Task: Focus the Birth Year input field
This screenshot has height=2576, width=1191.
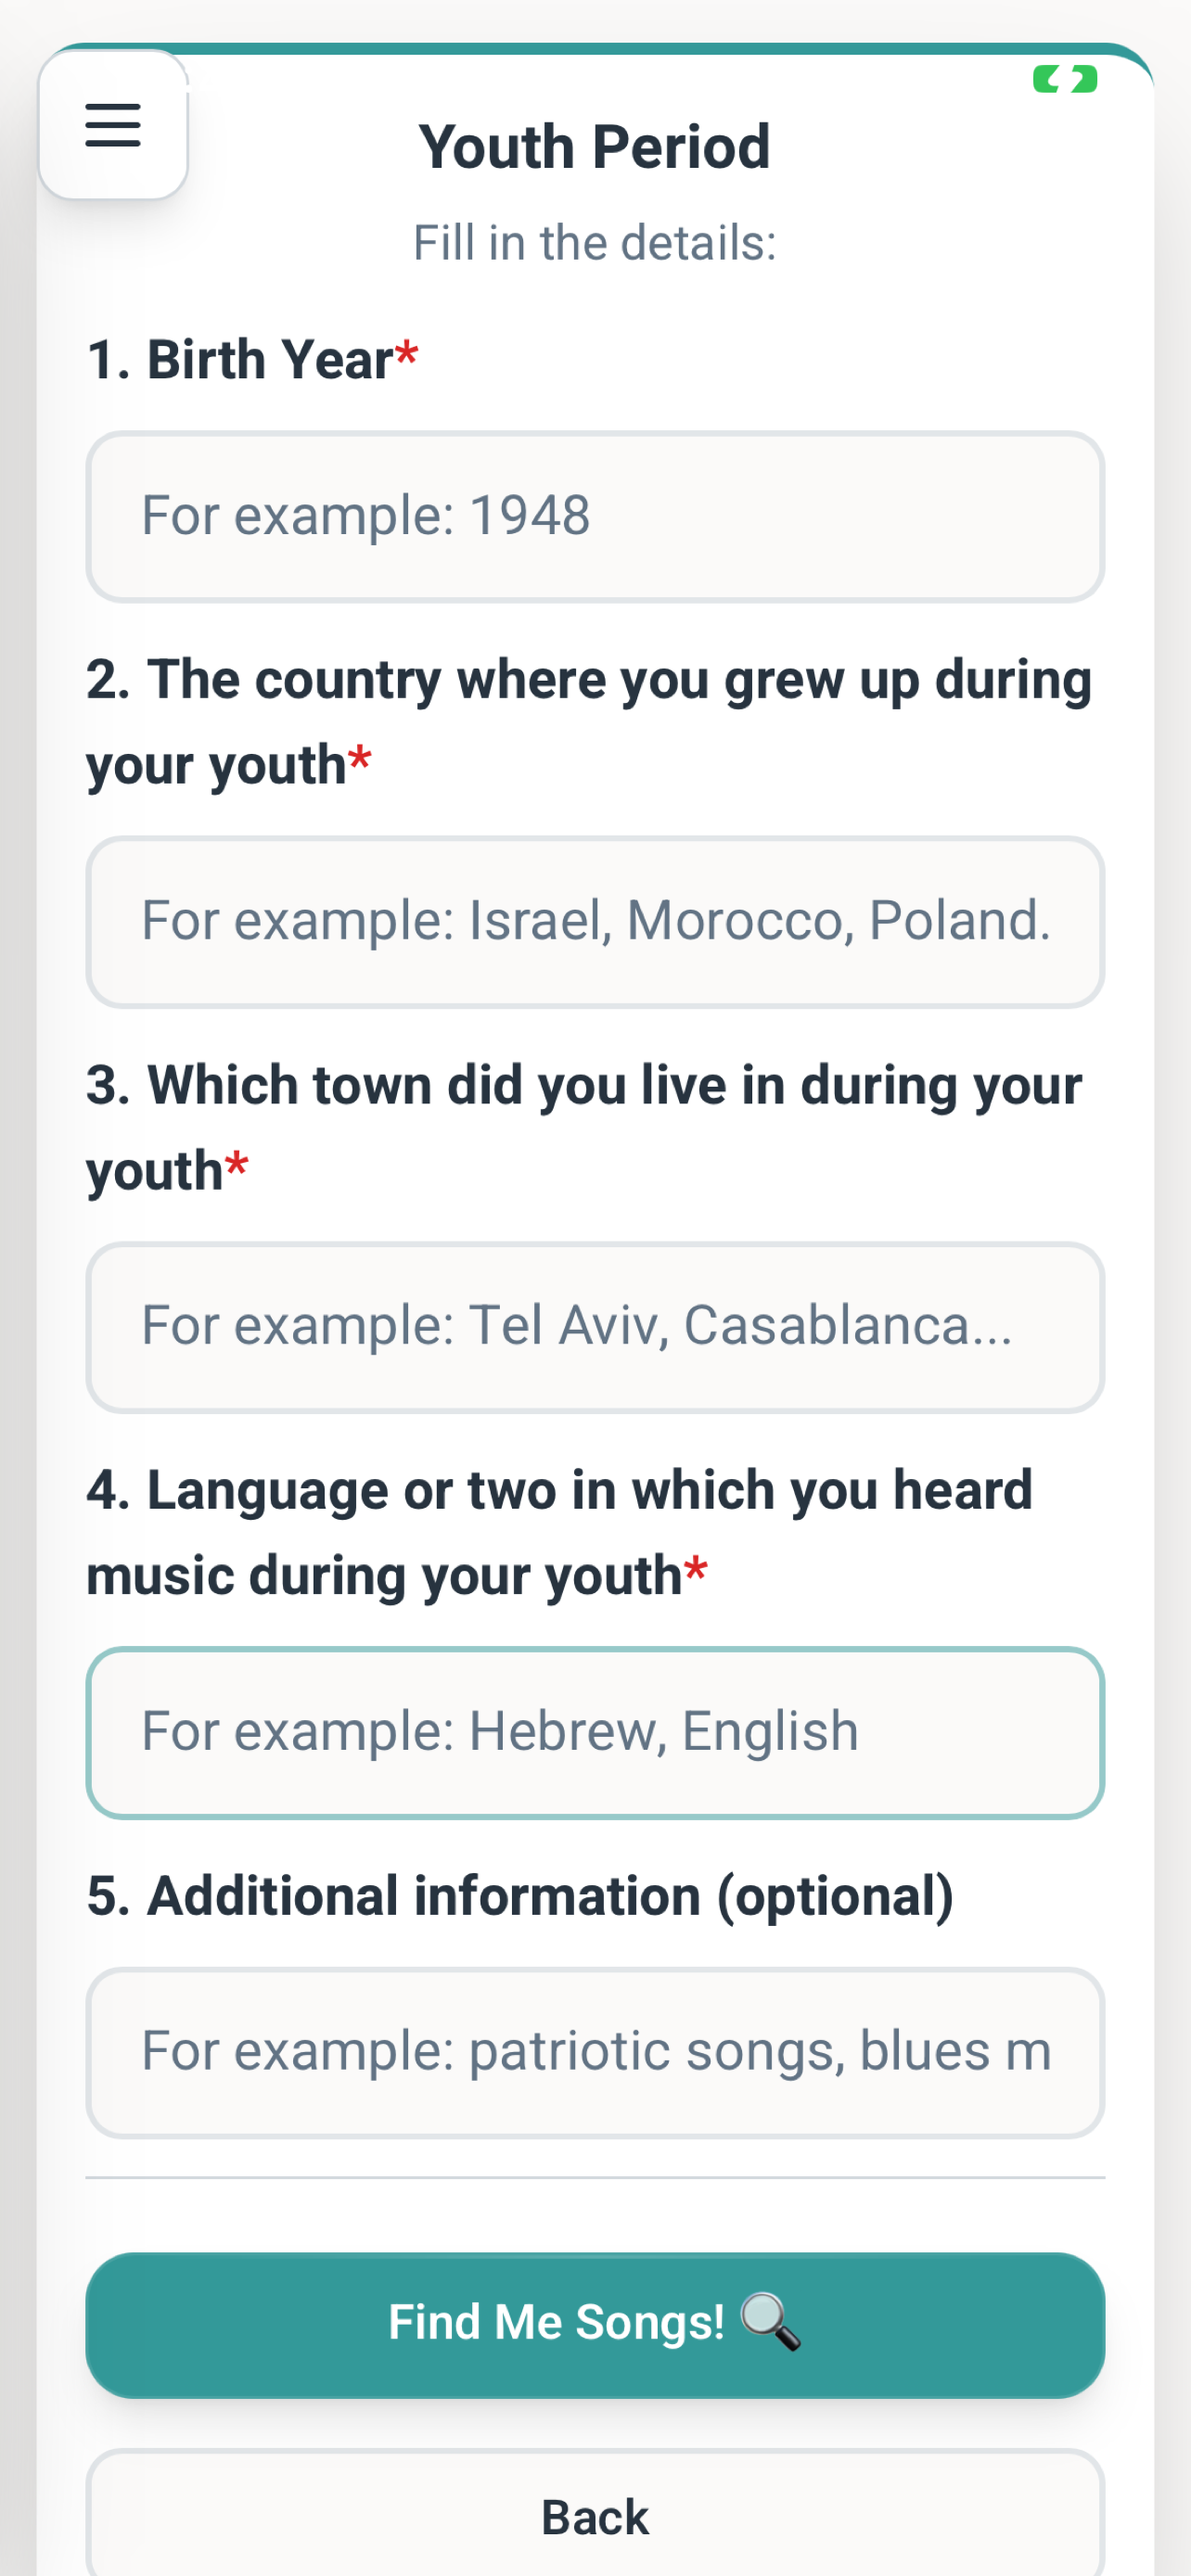Action: (x=595, y=516)
